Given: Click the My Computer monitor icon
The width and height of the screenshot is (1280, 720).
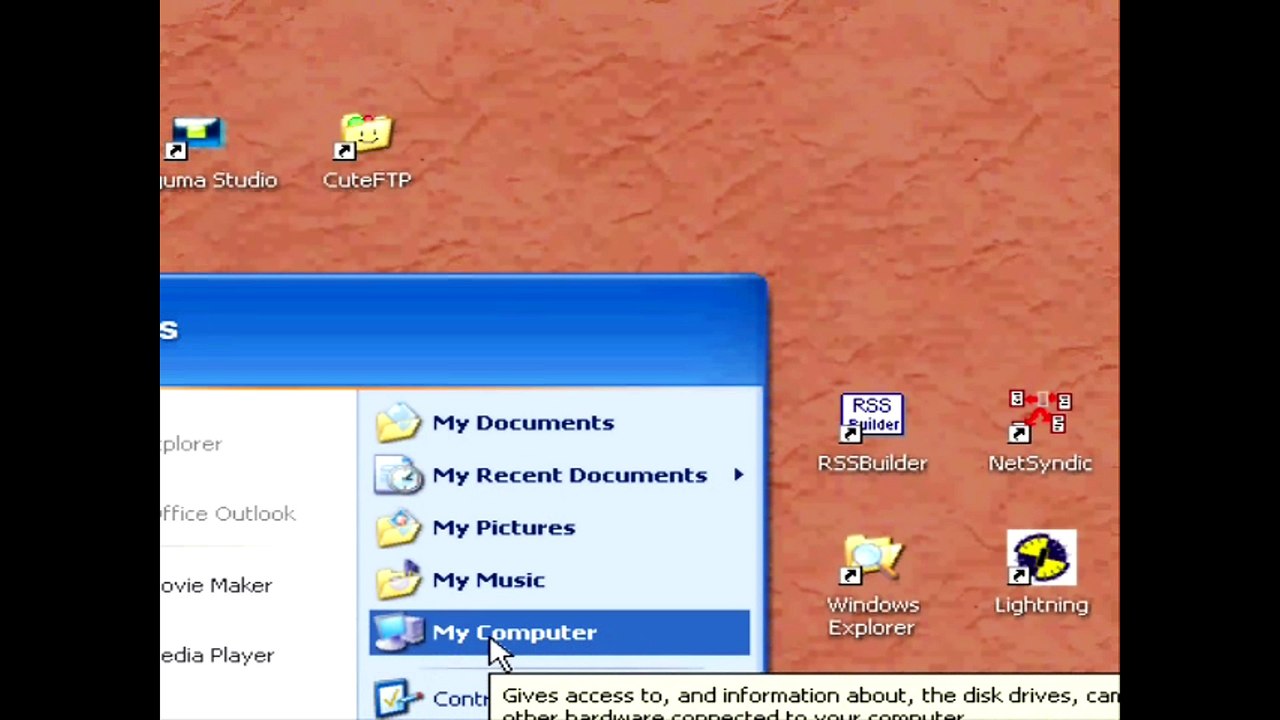Looking at the screenshot, I should (x=399, y=632).
